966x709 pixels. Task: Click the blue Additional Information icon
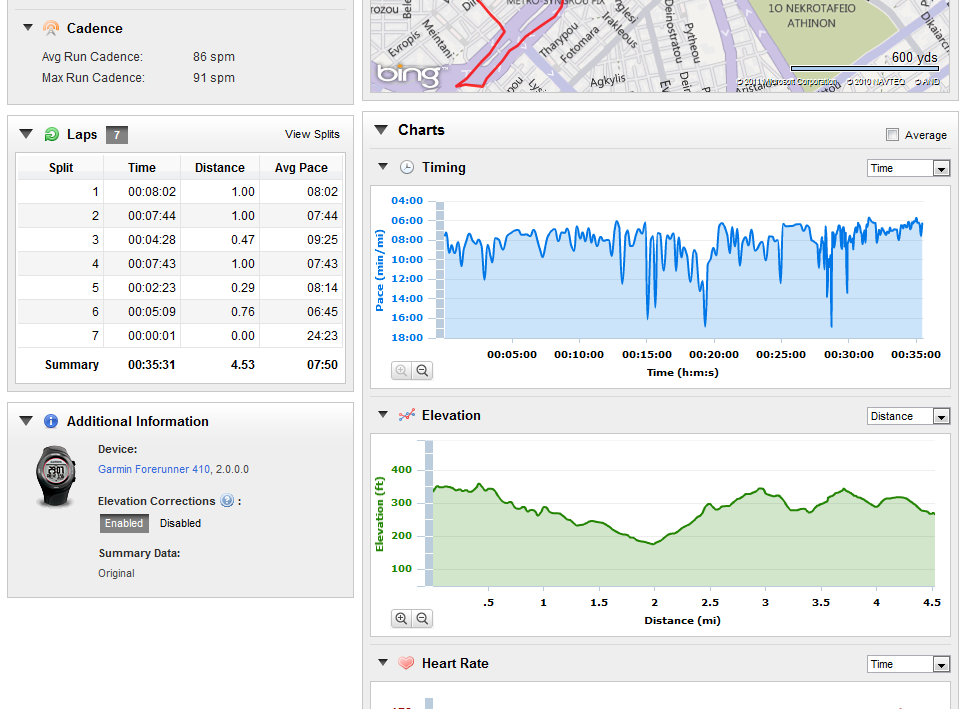(x=51, y=421)
